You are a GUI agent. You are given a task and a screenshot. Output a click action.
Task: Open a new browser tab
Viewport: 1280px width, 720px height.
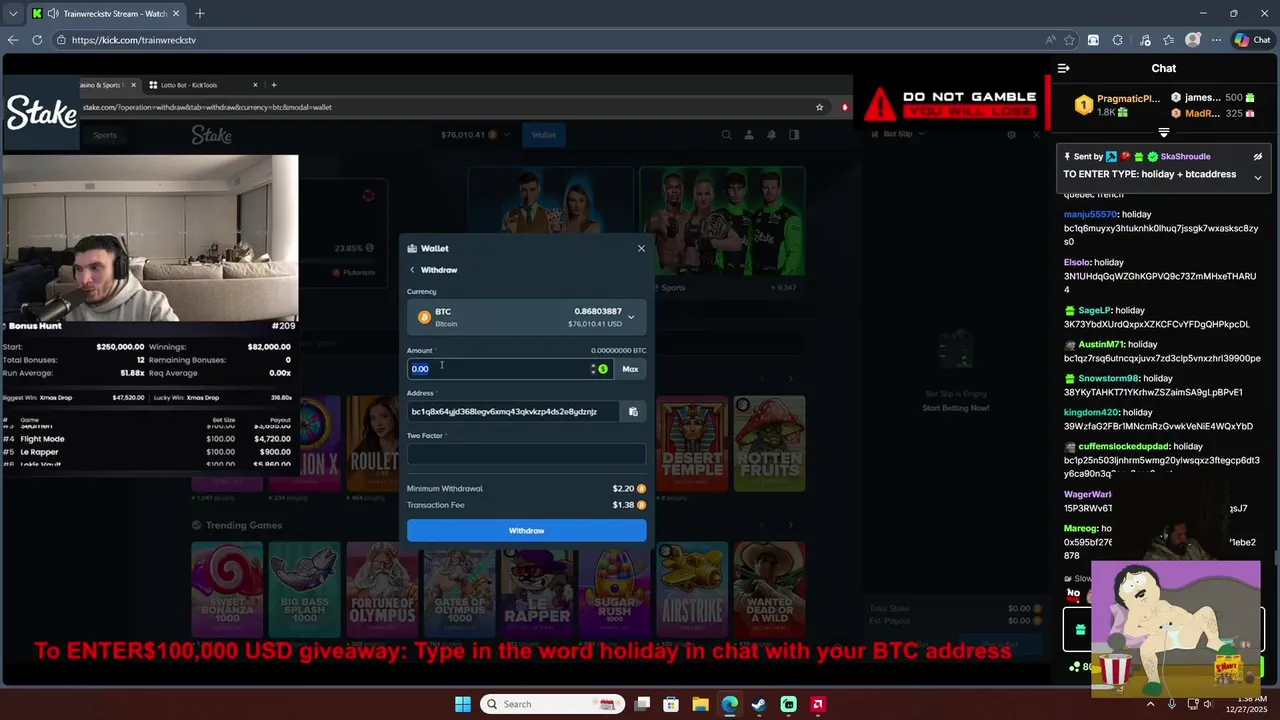(200, 14)
